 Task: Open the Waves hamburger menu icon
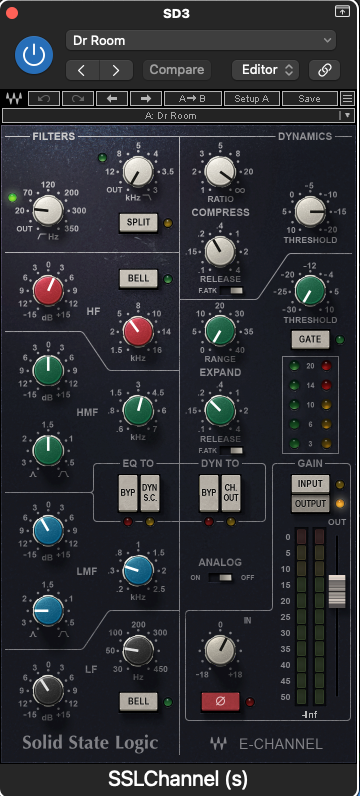[x=347, y=98]
